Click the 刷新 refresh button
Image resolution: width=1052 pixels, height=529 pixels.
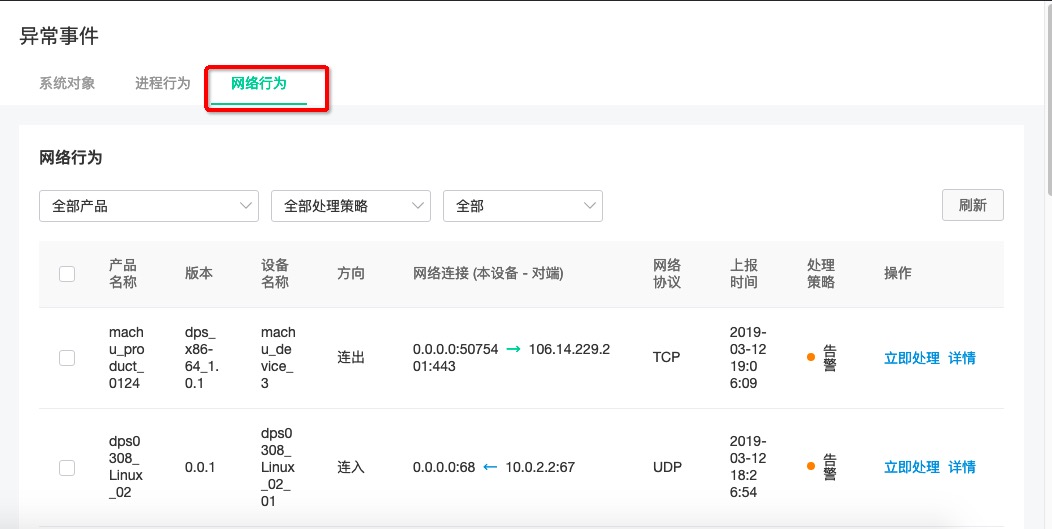pos(973,205)
